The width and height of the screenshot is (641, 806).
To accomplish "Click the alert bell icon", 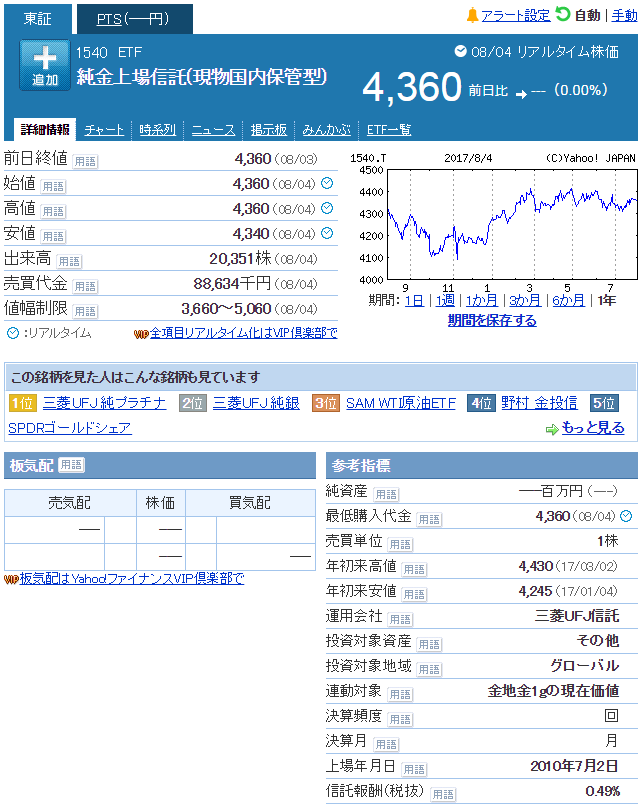I will (472, 15).
